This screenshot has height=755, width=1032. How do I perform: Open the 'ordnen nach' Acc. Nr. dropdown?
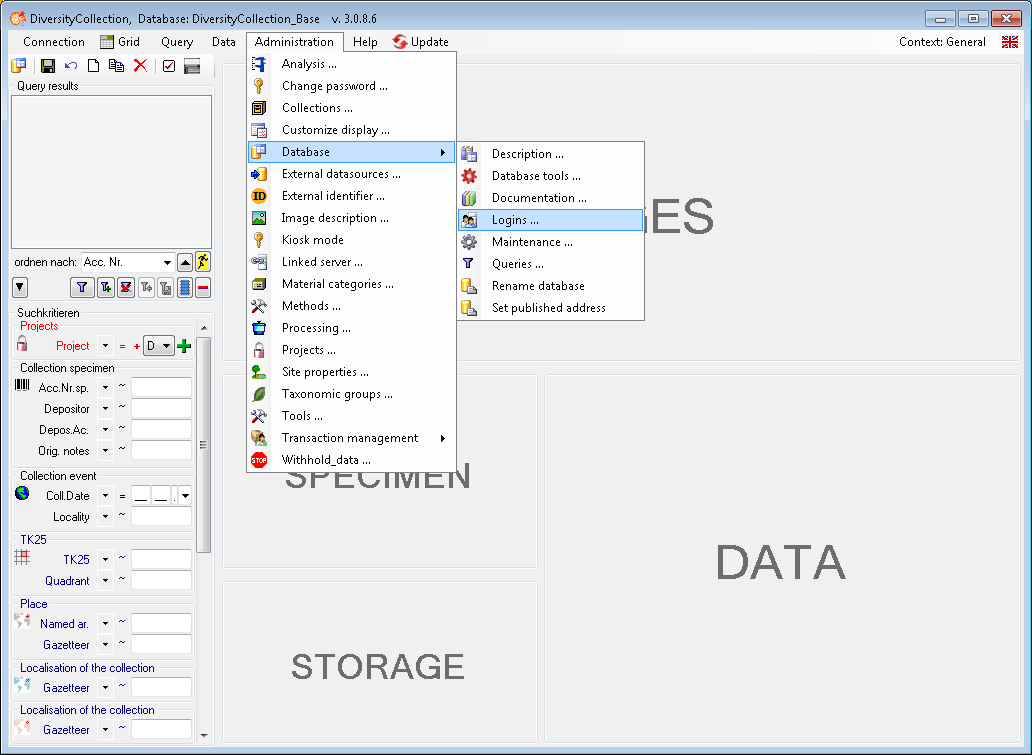click(x=166, y=262)
